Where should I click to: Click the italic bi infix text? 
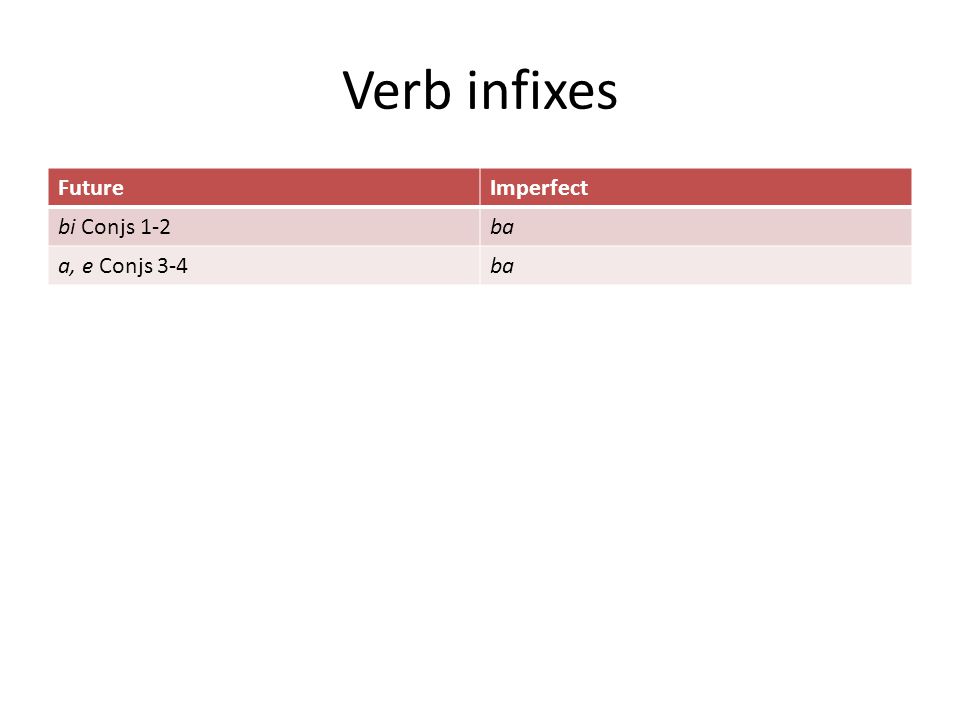[x=67, y=227]
